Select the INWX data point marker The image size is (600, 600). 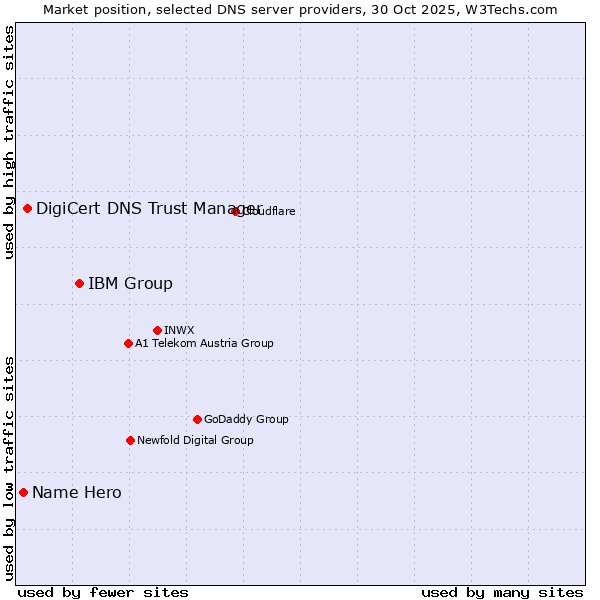[157, 330]
